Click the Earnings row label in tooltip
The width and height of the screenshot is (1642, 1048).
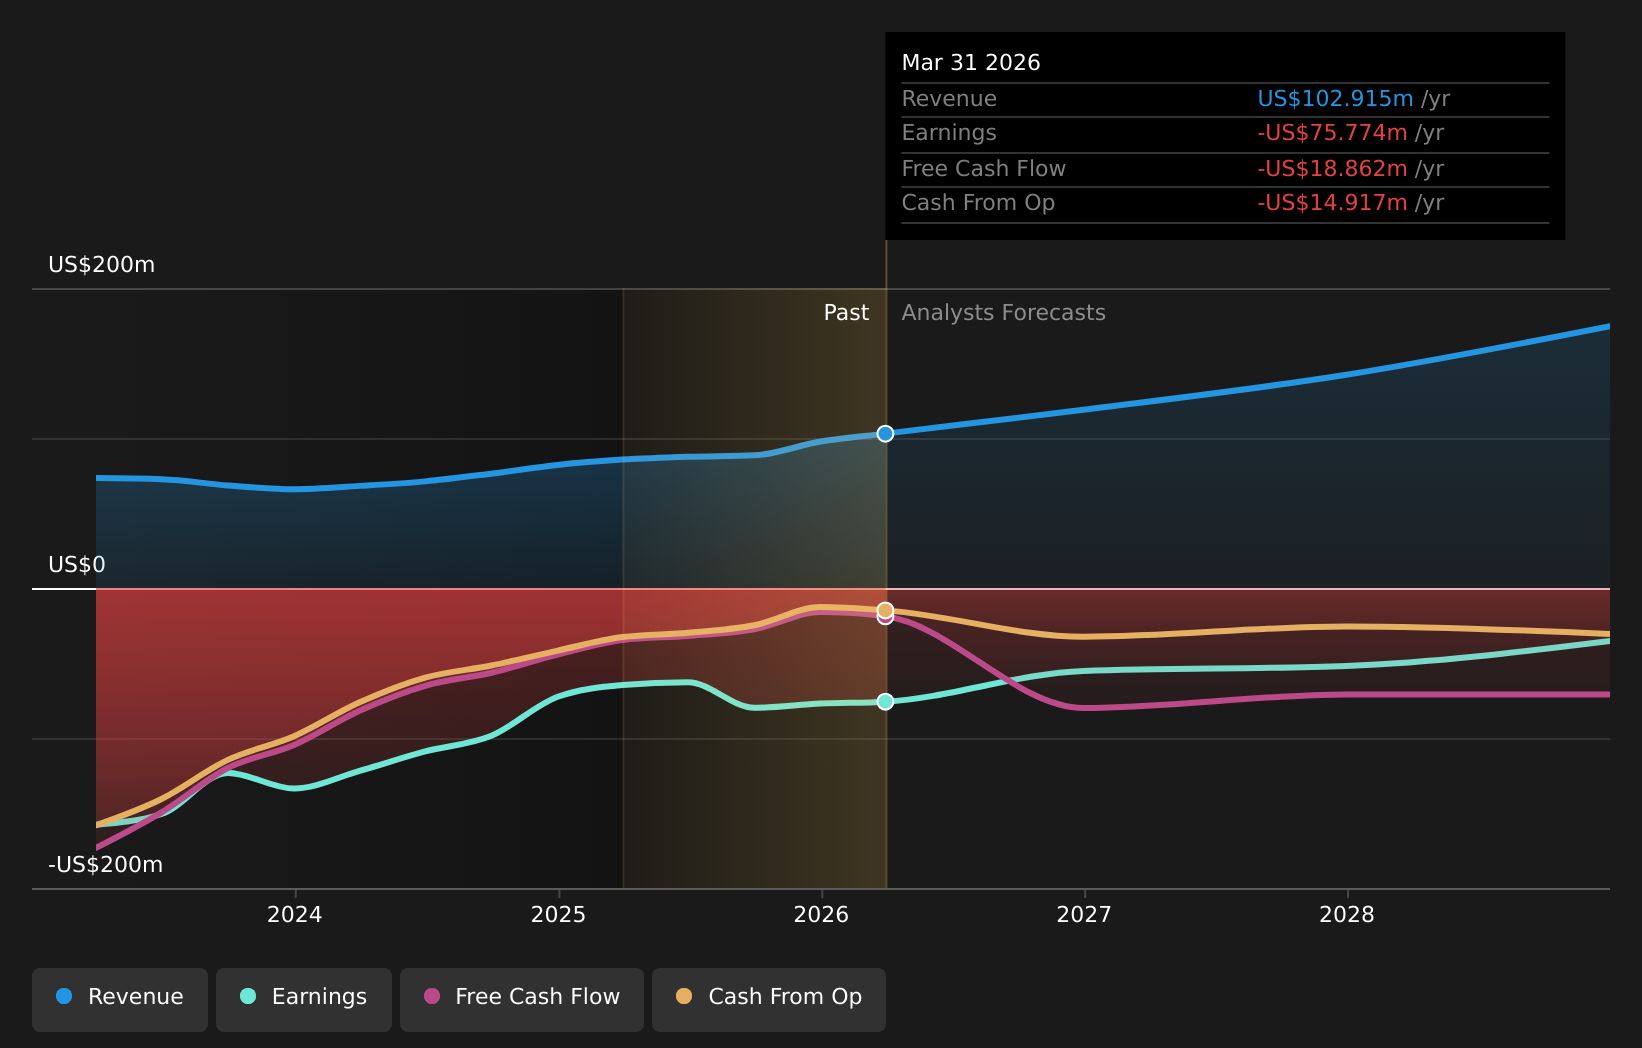(949, 133)
